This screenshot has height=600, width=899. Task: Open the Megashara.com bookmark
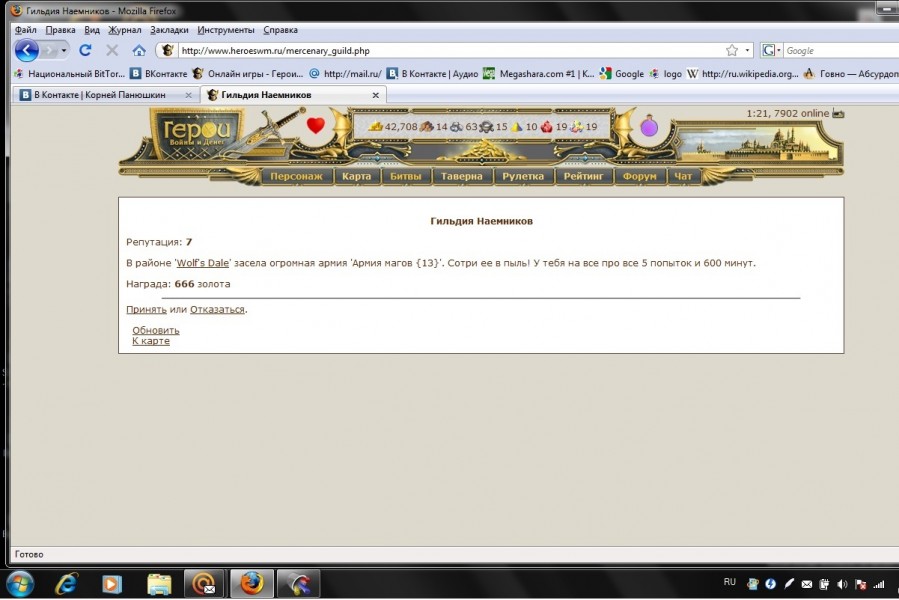[x=538, y=73]
